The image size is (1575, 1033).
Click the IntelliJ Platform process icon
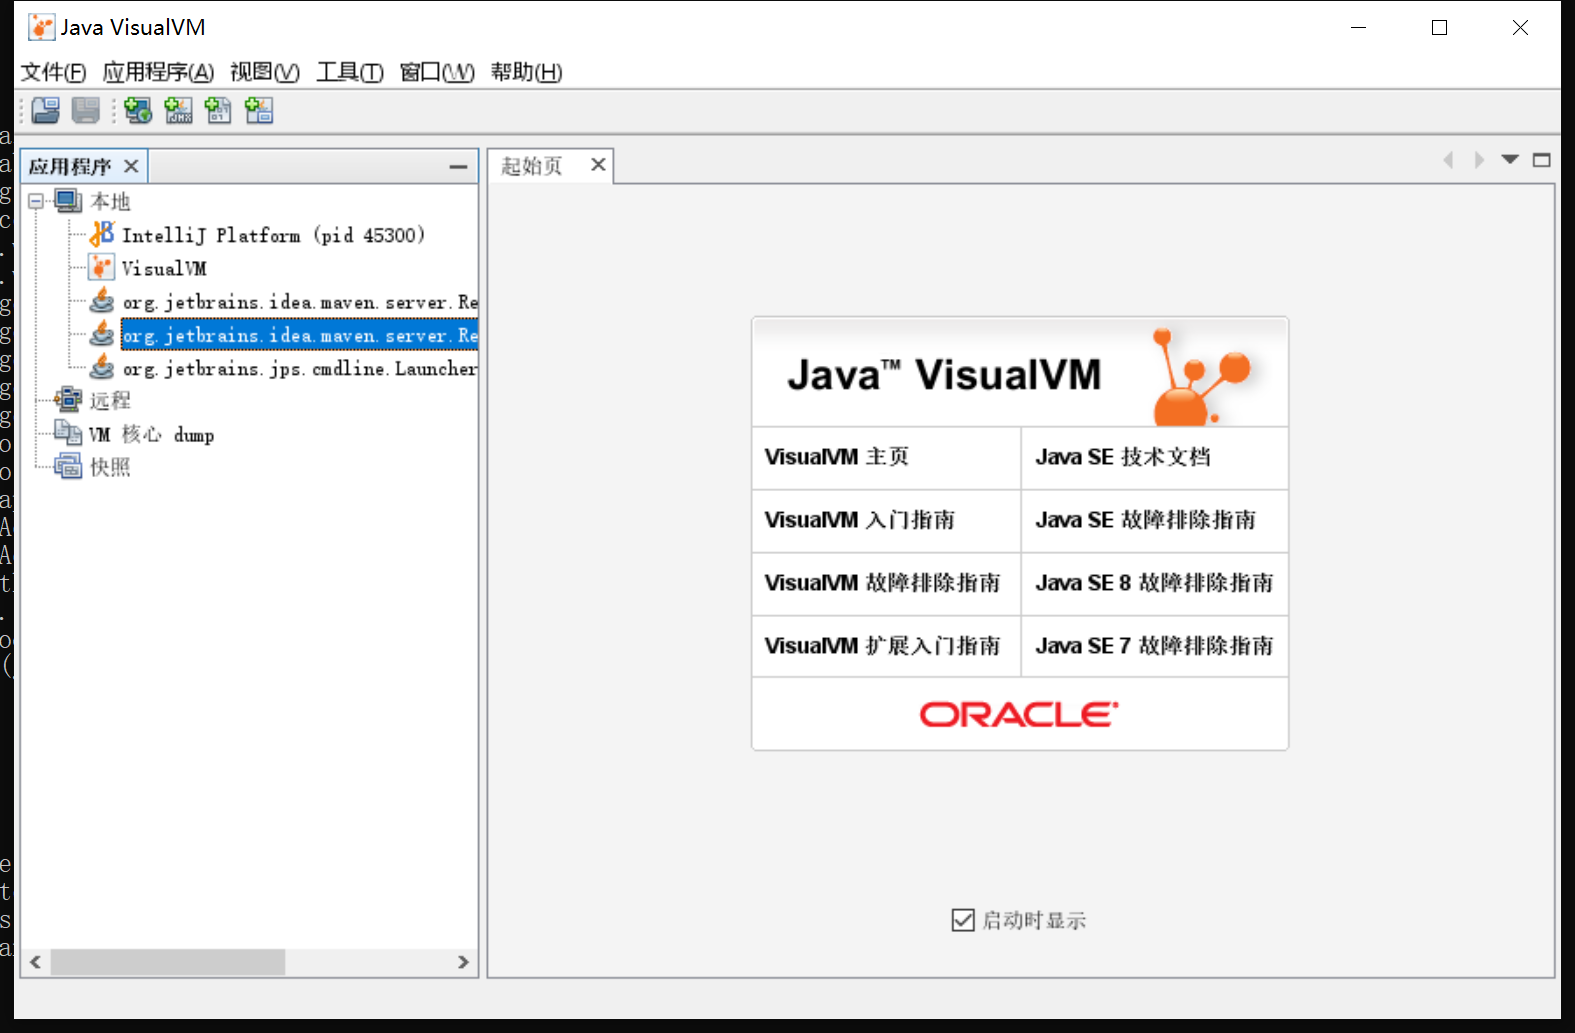[x=102, y=234]
